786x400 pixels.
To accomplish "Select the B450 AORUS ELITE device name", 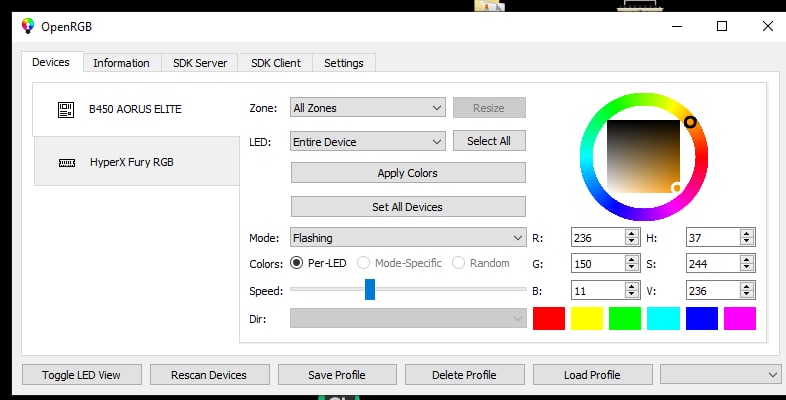I will click(135, 109).
